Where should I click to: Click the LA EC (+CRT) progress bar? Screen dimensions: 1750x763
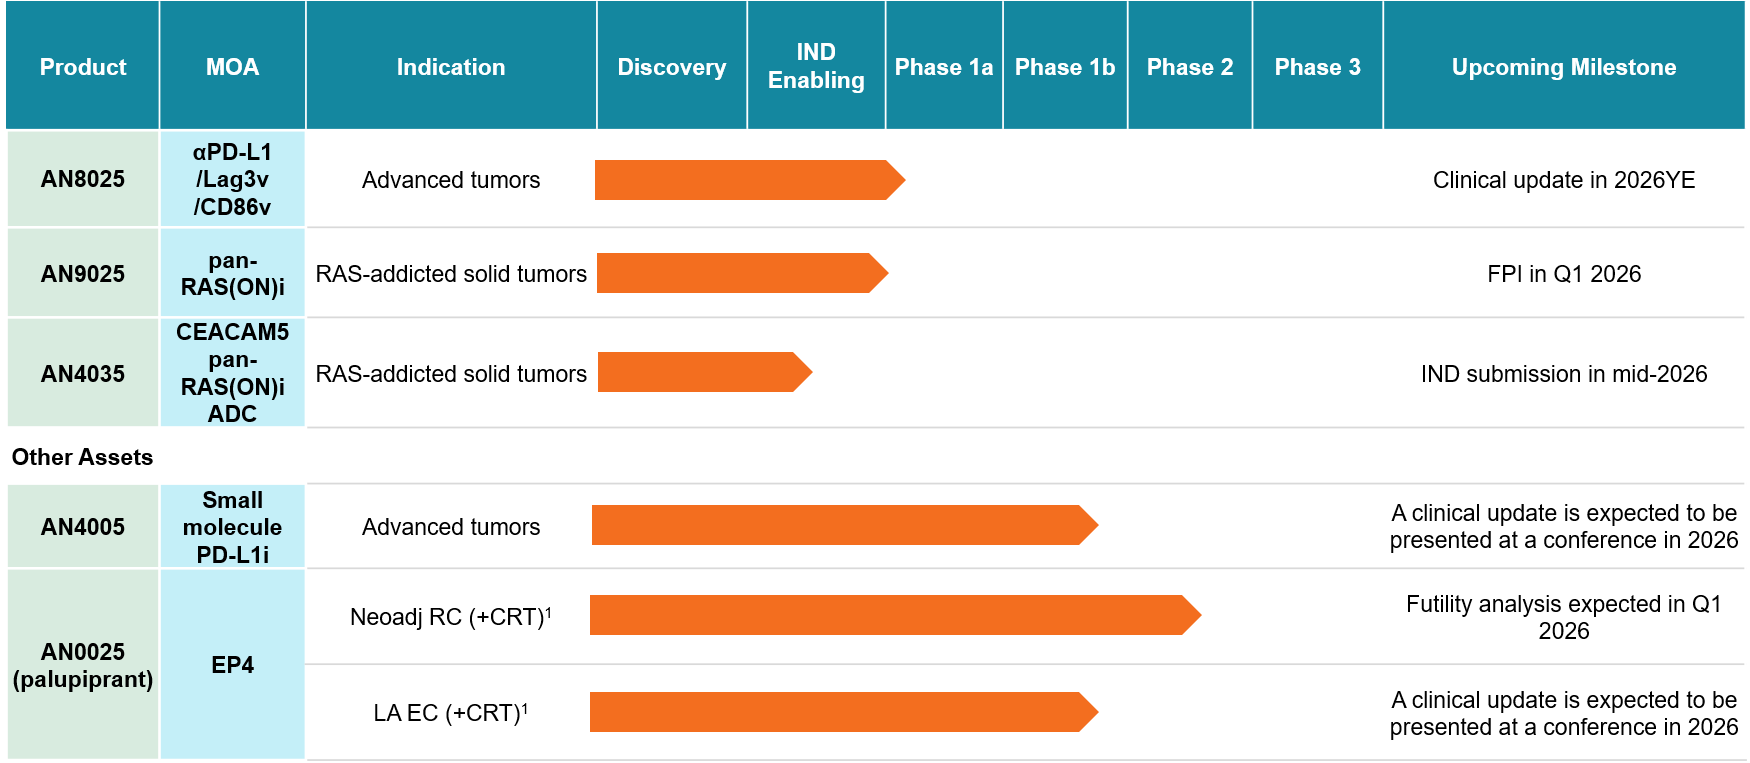pyautogui.click(x=842, y=712)
